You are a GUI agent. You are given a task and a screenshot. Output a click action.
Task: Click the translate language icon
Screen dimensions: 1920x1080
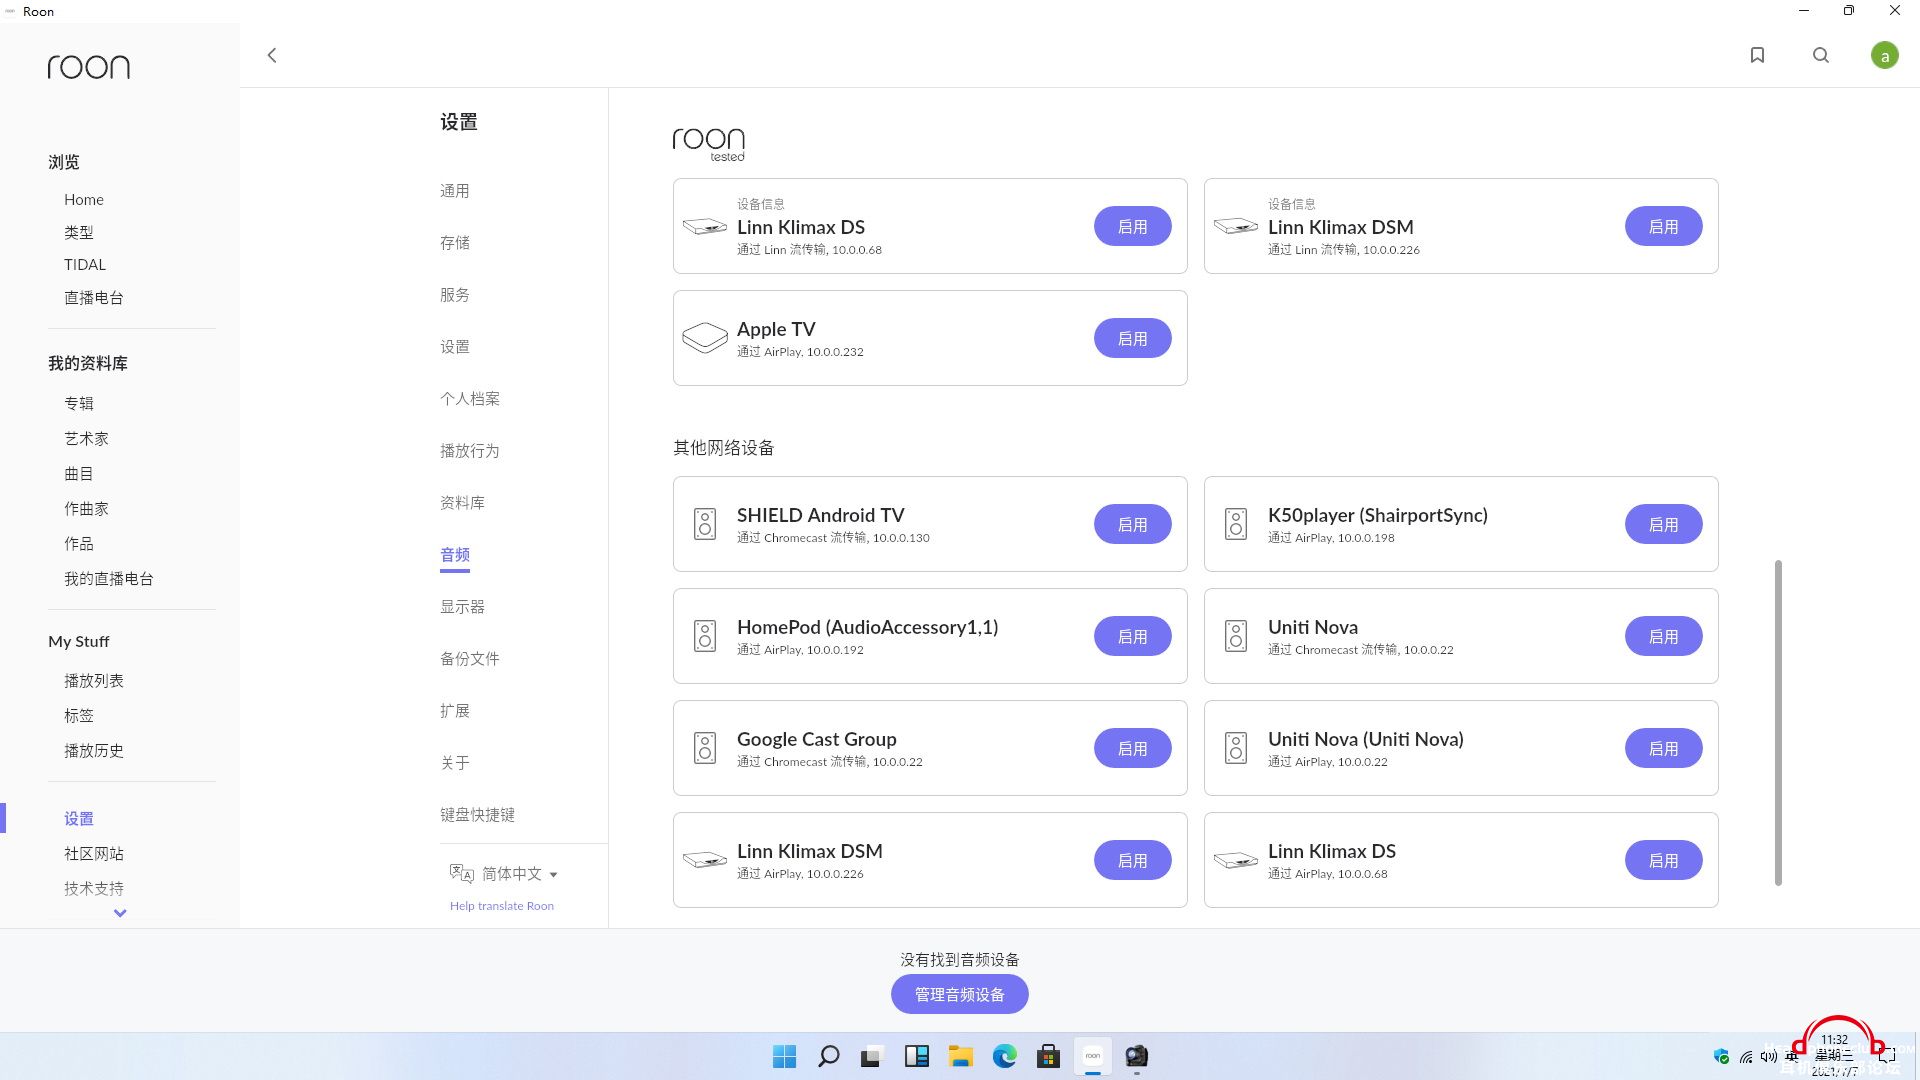point(461,873)
